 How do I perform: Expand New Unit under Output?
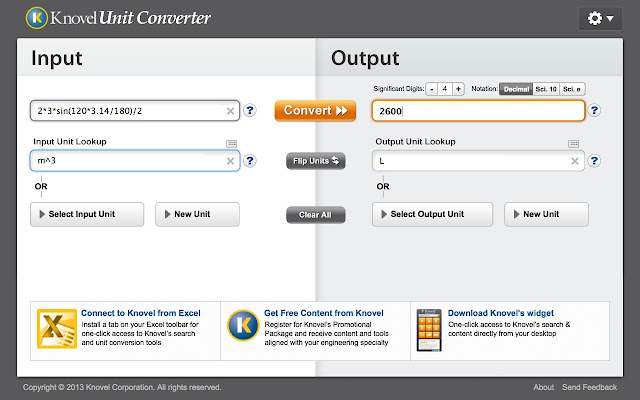coord(546,214)
